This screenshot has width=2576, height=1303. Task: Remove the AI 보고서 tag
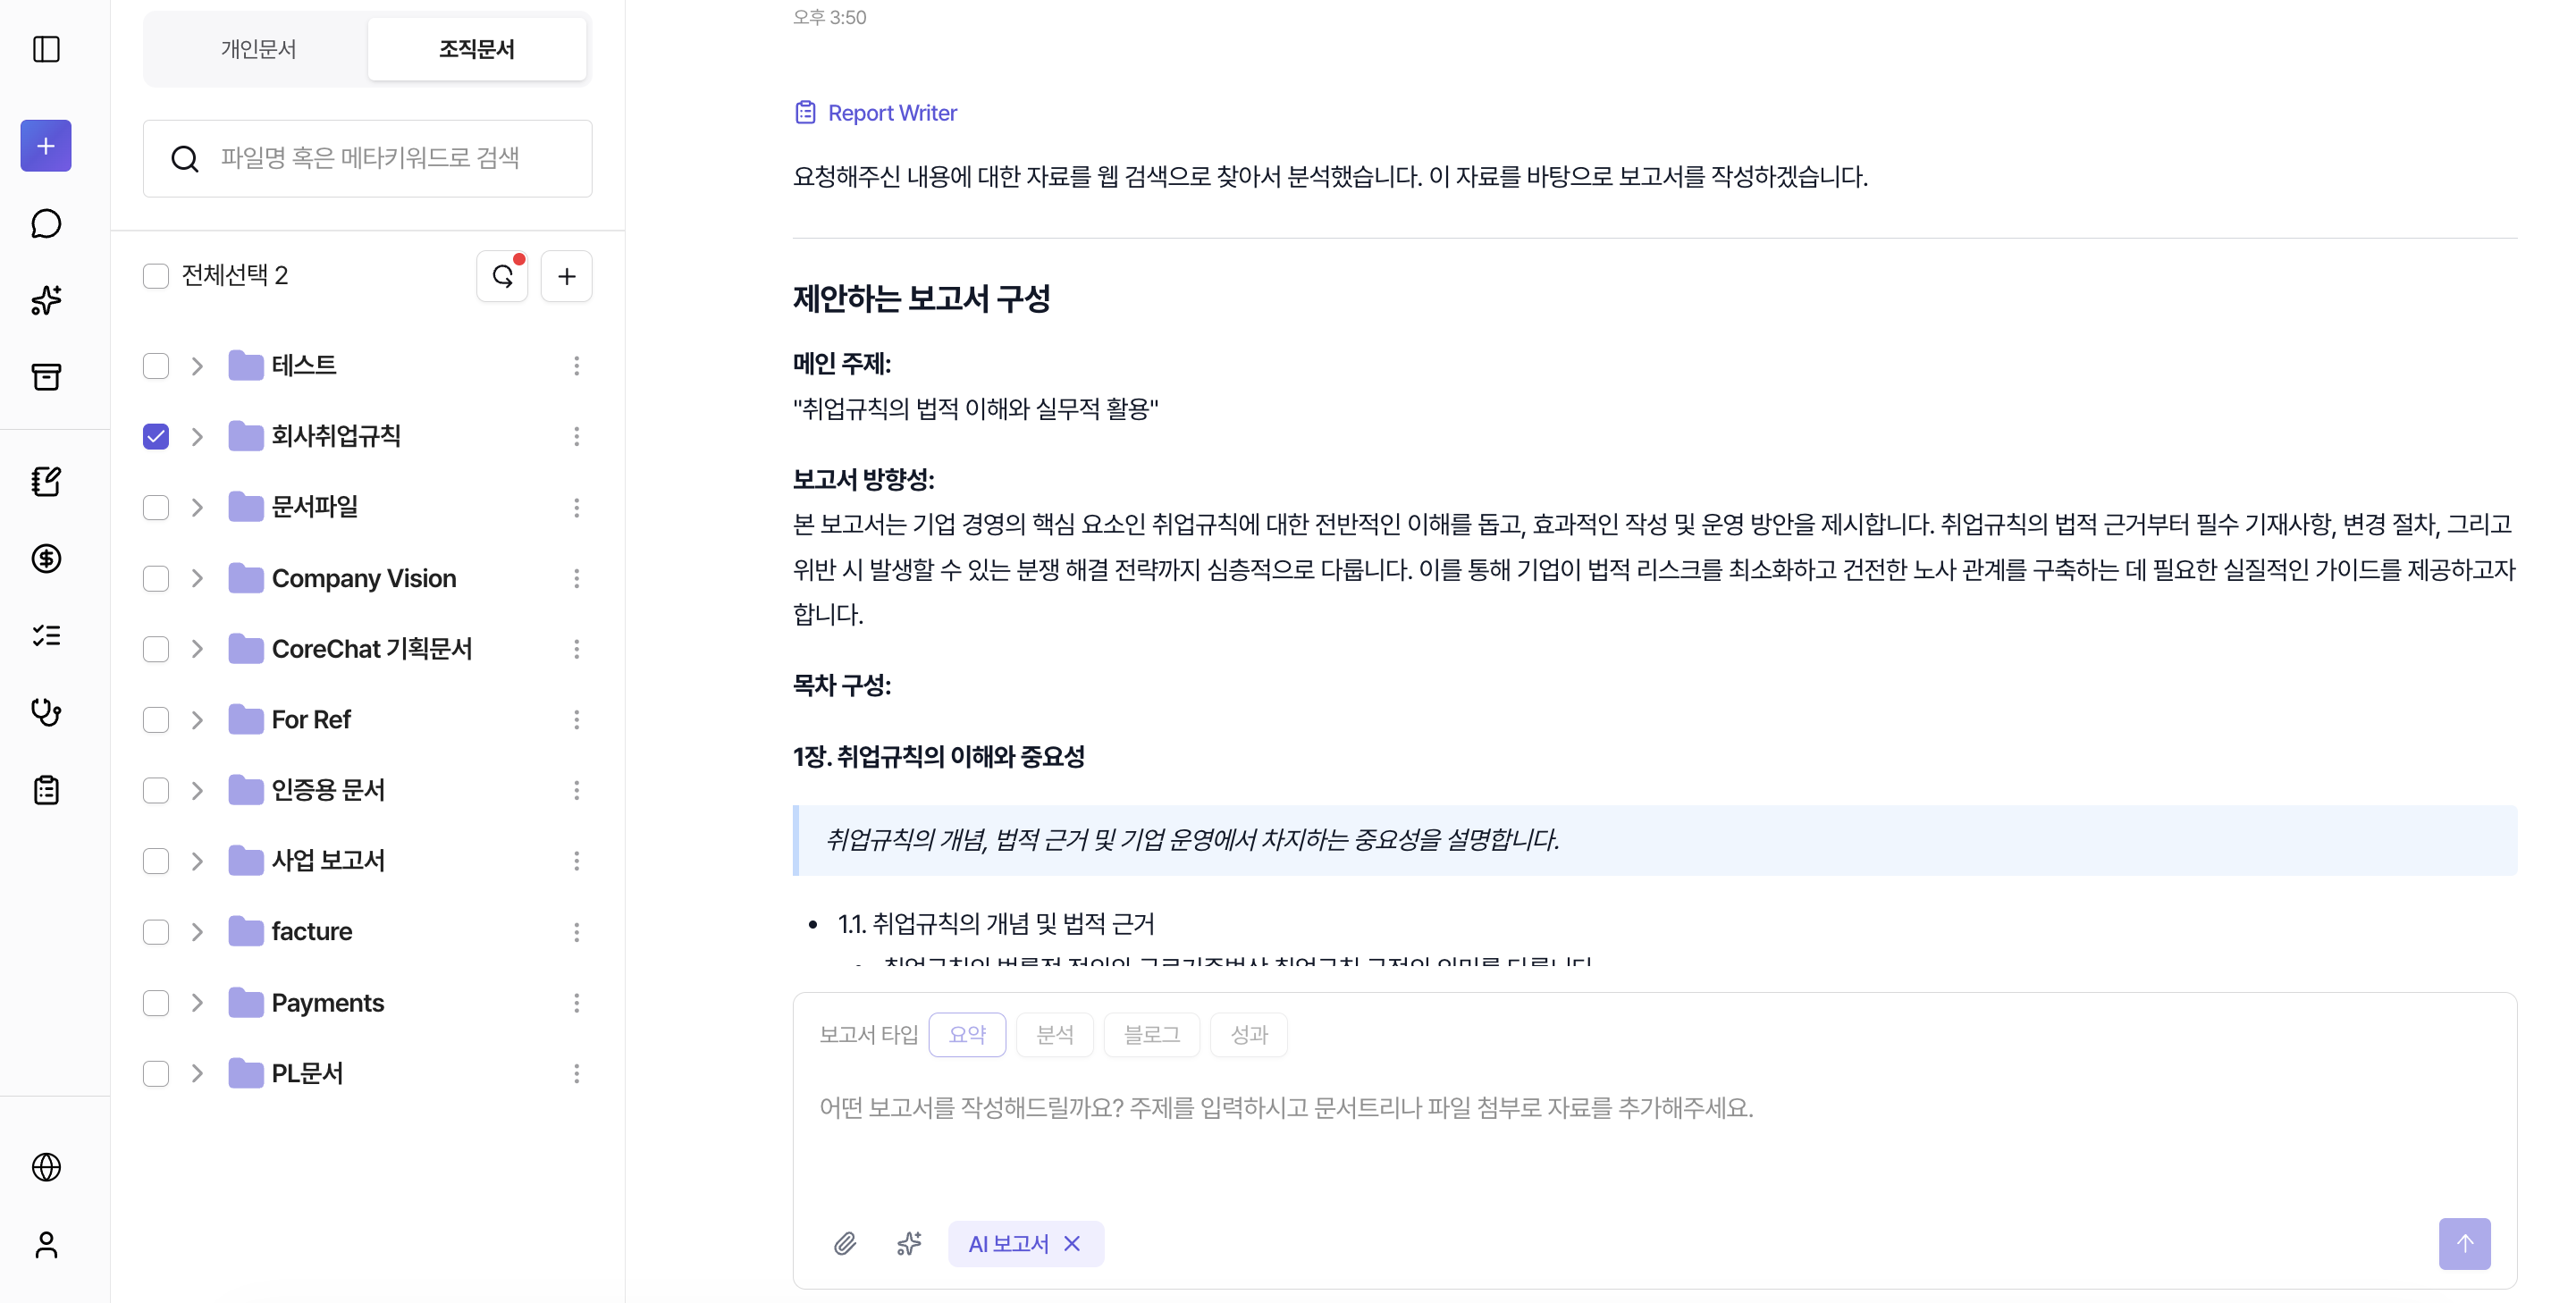tap(1072, 1243)
